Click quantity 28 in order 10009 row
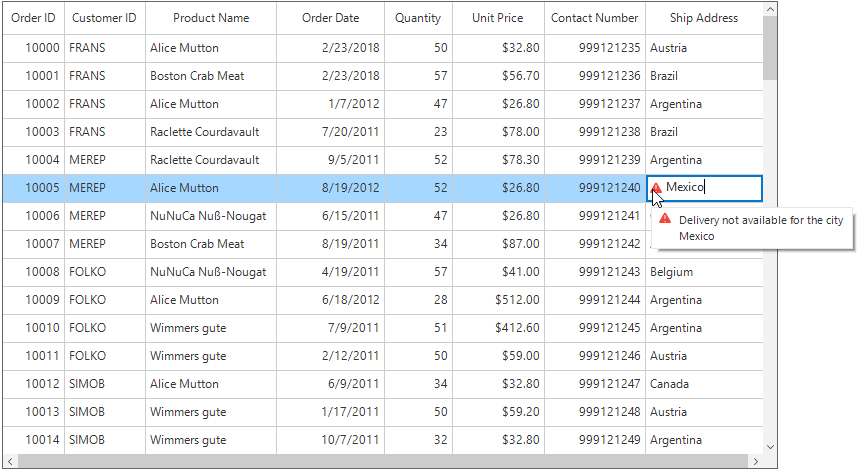Screen dimensions: 857x471 [419, 300]
